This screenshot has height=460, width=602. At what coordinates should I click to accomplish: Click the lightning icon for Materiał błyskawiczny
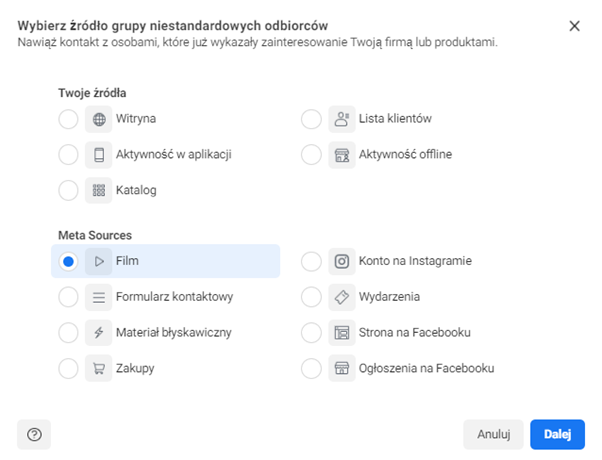99,332
